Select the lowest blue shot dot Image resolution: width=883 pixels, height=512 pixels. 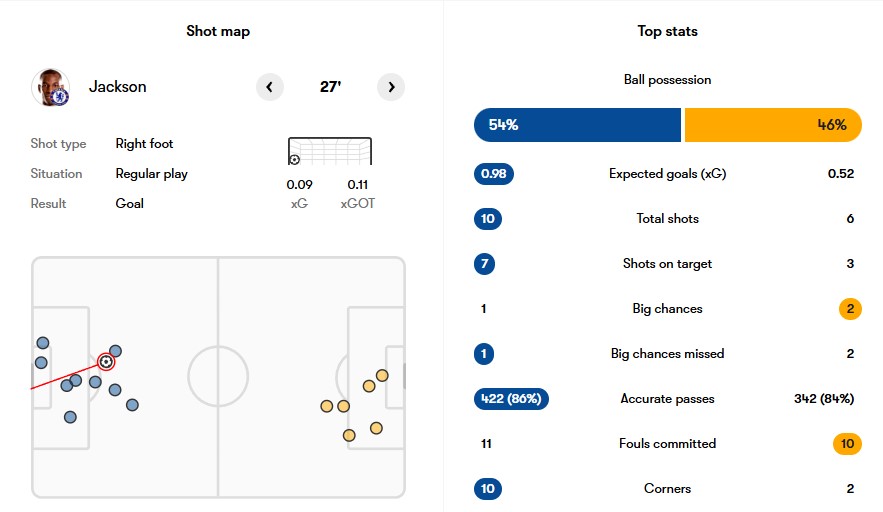(x=70, y=417)
